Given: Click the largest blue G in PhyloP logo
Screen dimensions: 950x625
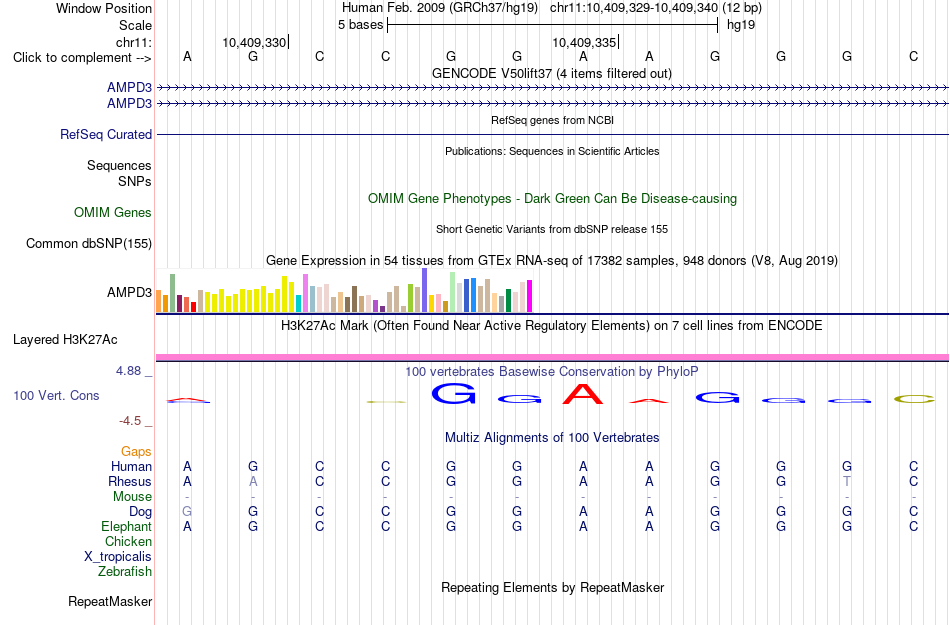Looking at the screenshot, I should [453, 394].
